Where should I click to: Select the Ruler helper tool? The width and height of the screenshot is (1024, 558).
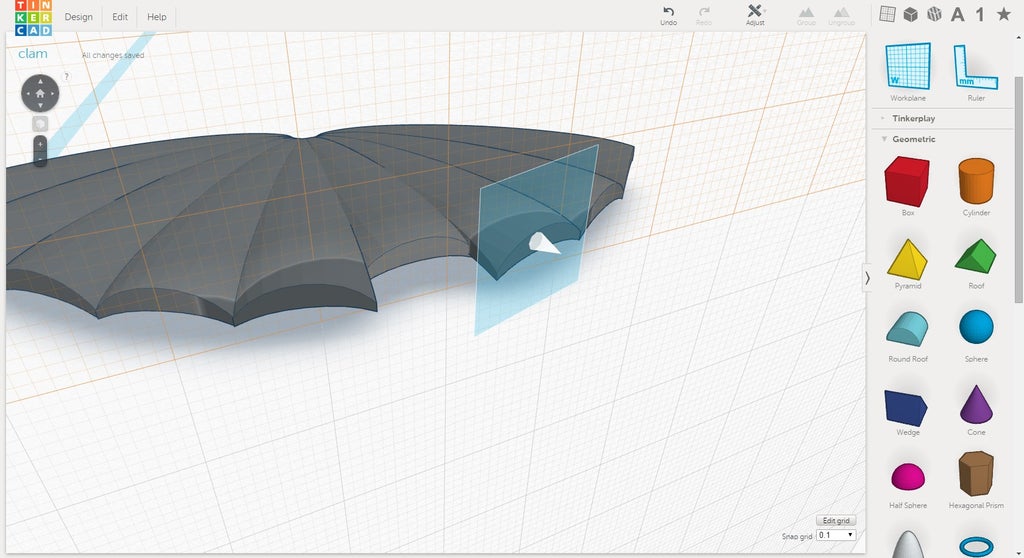(x=976, y=71)
